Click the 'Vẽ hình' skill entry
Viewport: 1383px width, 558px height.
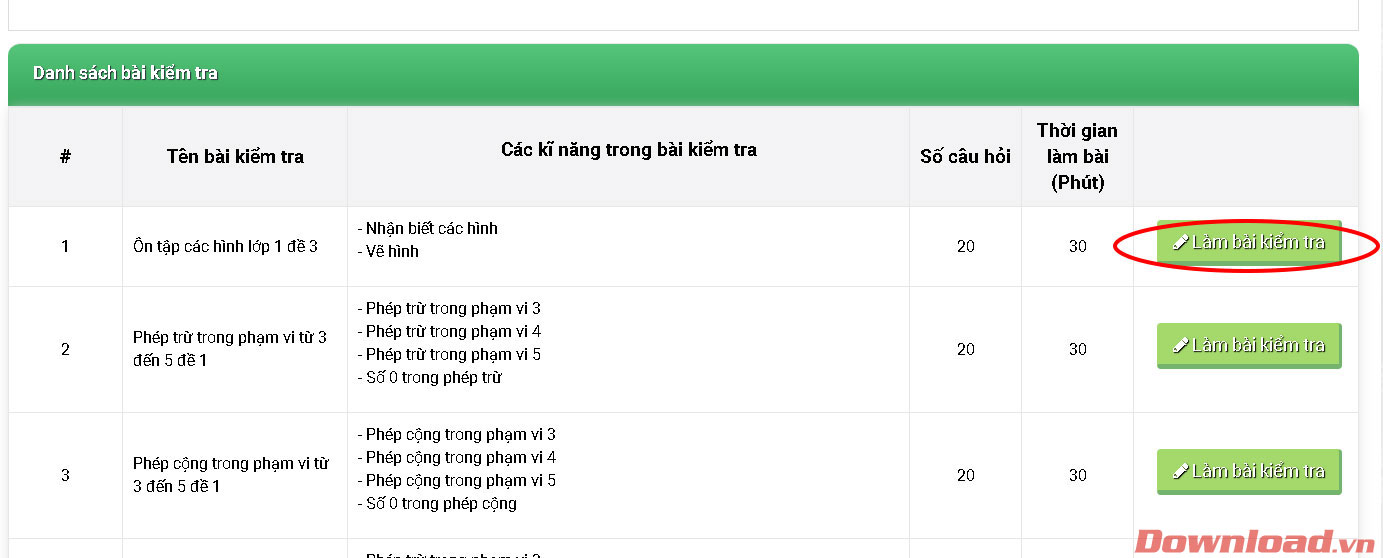391,251
